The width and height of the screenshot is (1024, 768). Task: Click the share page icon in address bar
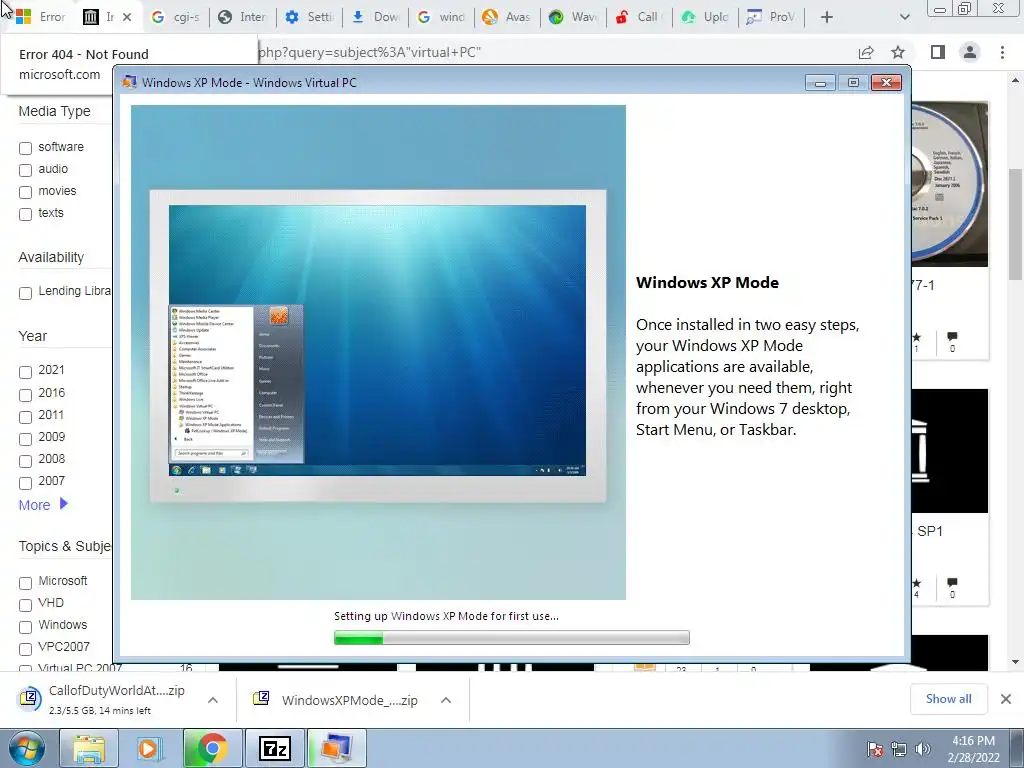866,52
